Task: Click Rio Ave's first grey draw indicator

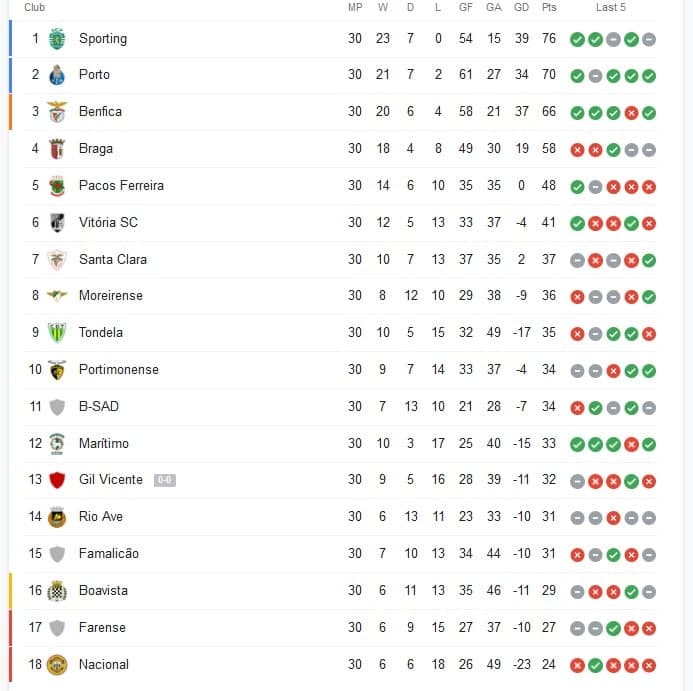Action: pyautogui.click(x=577, y=517)
